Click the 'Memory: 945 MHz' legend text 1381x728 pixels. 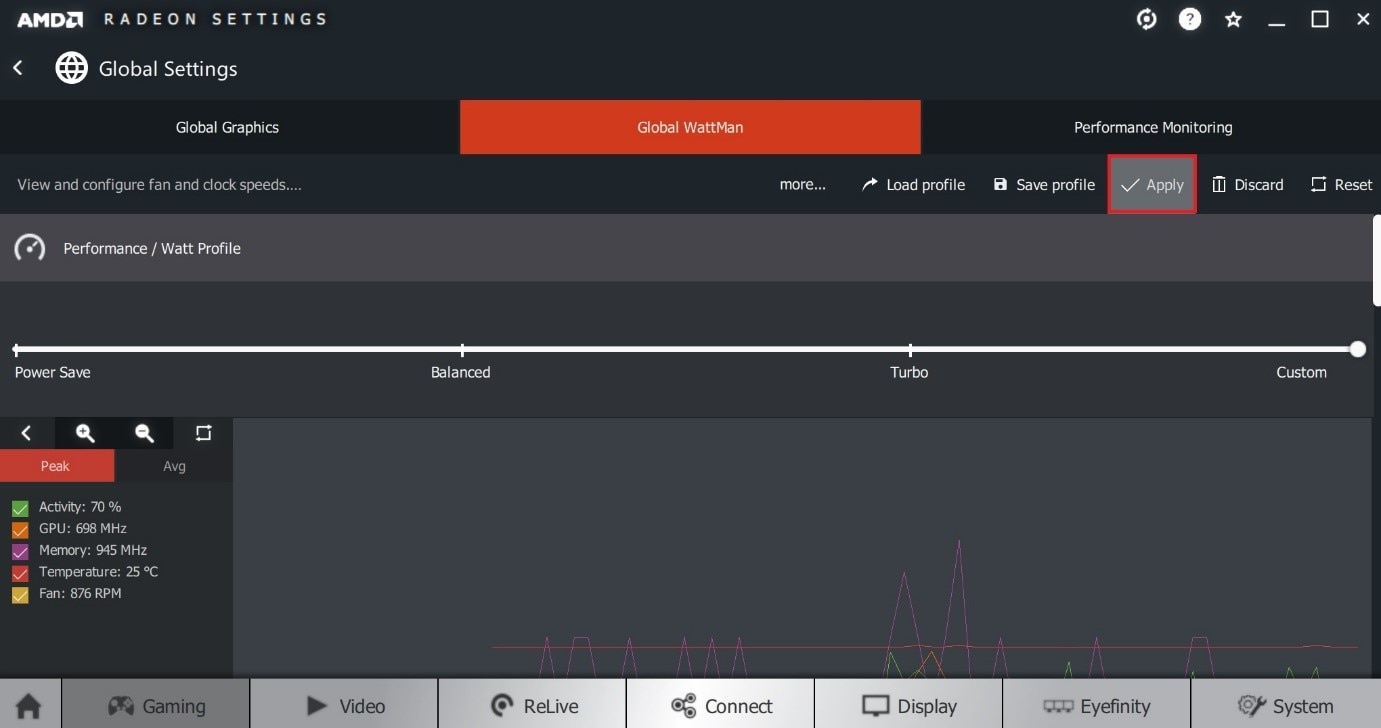click(93, 551)
